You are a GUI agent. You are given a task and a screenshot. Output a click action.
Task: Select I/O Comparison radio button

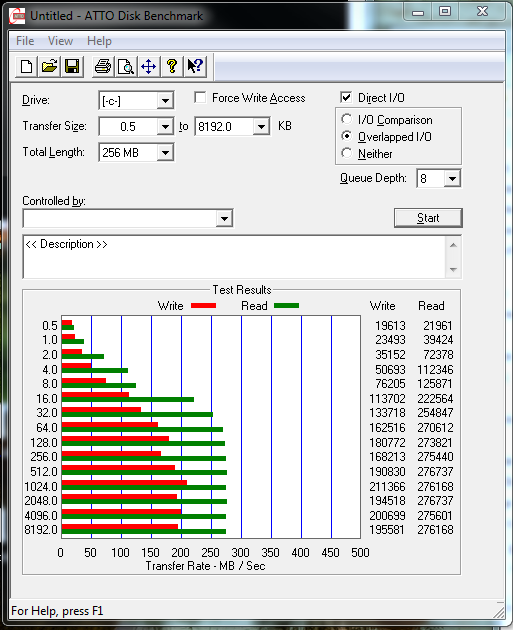(x=346, y=119)
